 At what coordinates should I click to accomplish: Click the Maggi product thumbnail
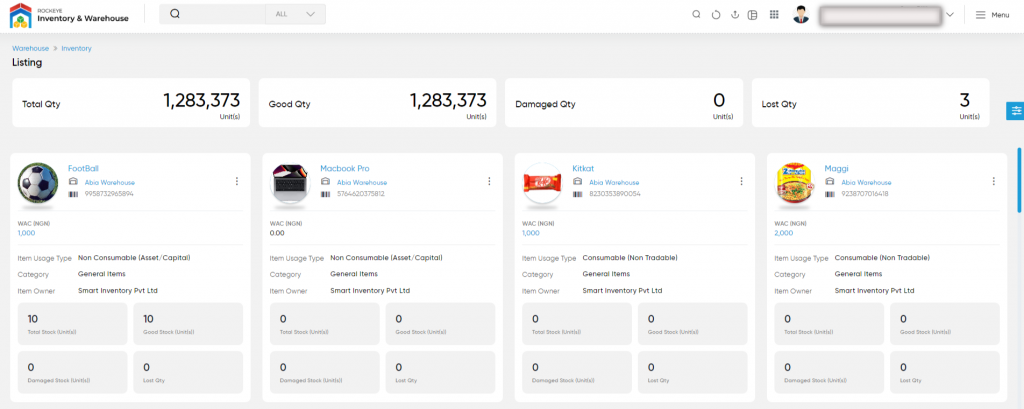794,182
